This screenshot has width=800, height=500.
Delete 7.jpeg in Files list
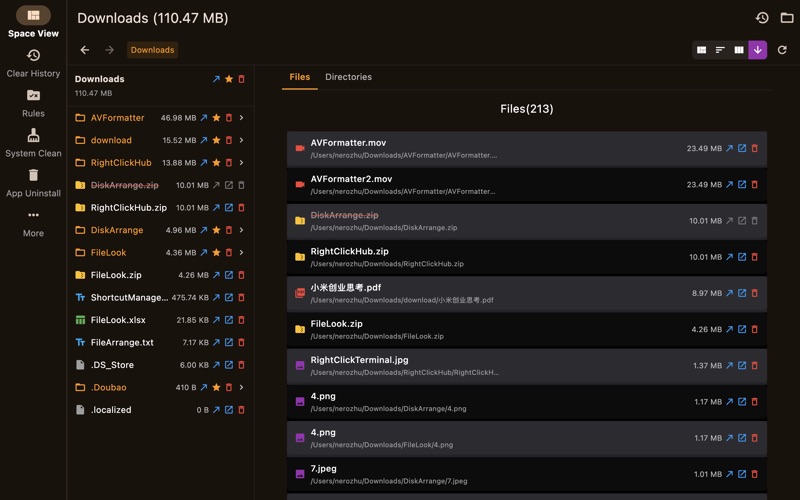pyautogui.click(x=755, y=474)
